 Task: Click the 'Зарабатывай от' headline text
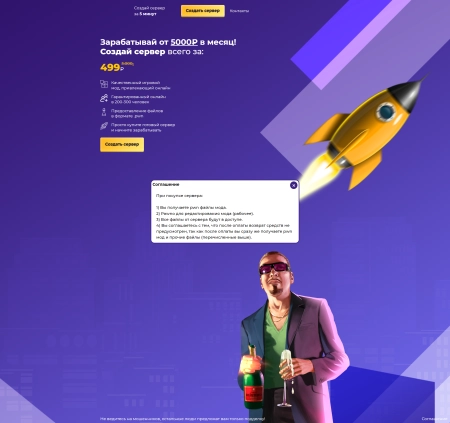point(134,42)
